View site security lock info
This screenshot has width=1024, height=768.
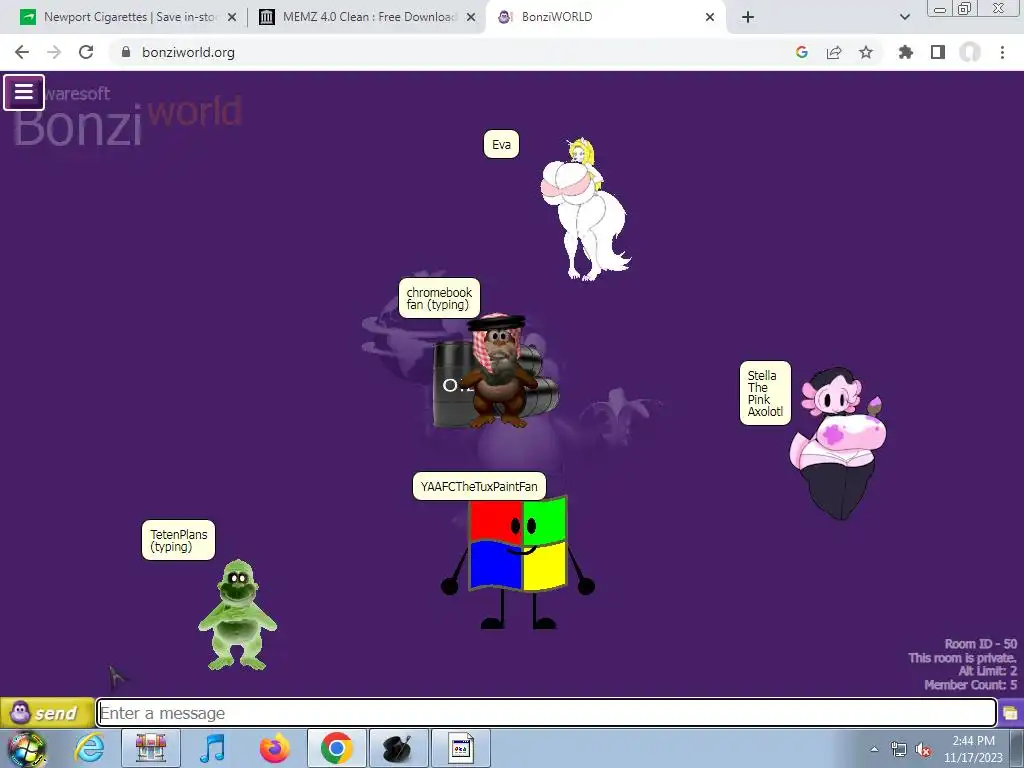tap(126, 52)
